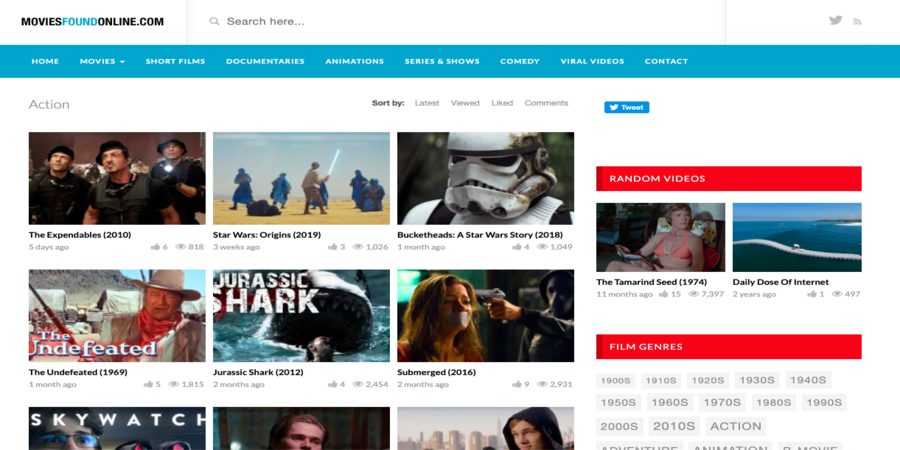900x450 pixels.
Task: Click views eye icon for The Expendables
Action: pyautogui.click(x=180, y=247)
